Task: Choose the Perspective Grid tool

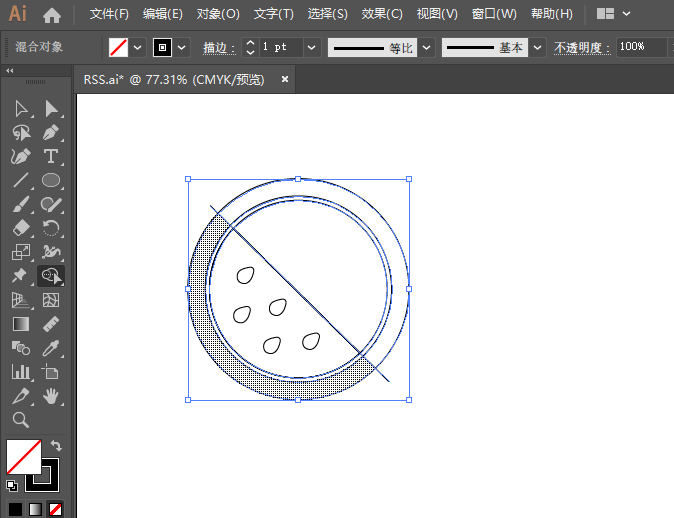Action: pos(21,300)
